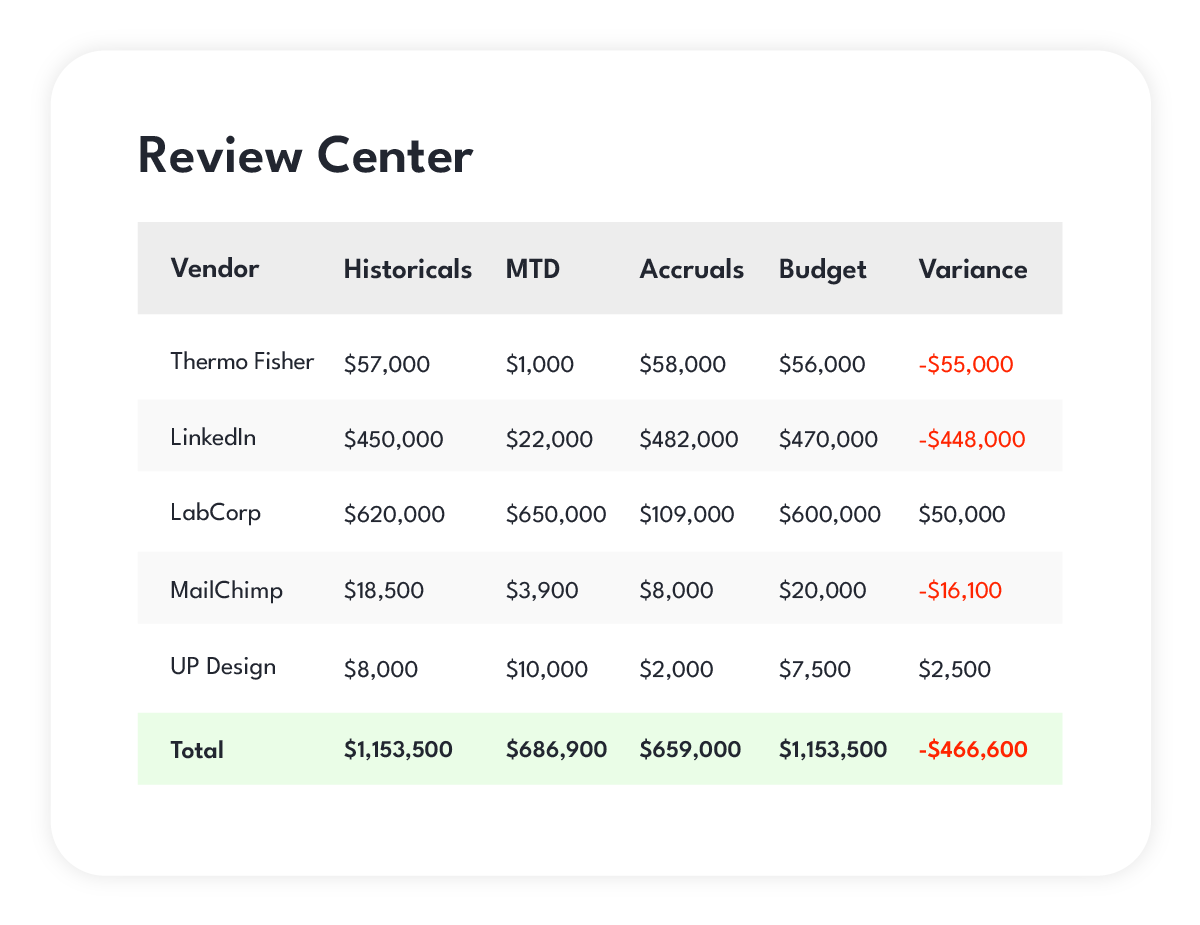Click Thermo Fisher's -$55,000 variance
Image resolution: width=1200 pixels, height=925 pixels.
[965, 364]
